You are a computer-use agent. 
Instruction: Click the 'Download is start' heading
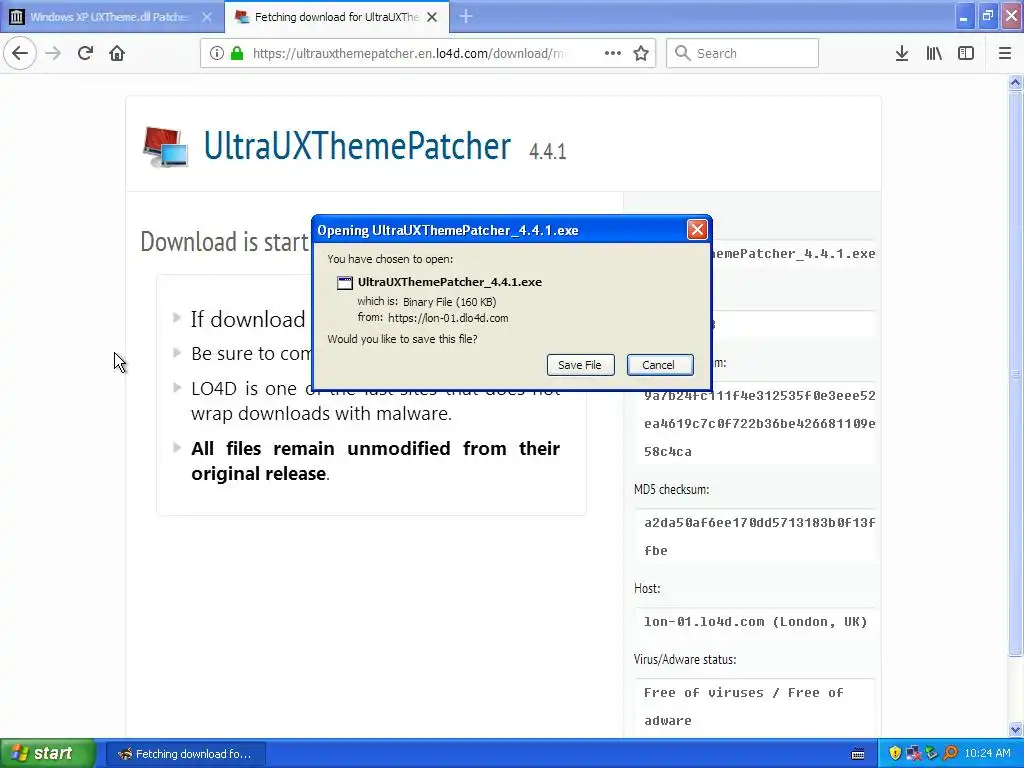224,242
